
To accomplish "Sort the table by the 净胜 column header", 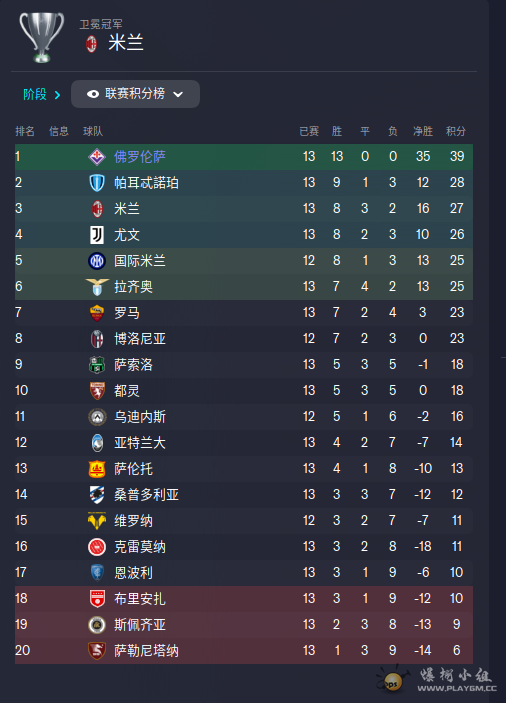I will 423,131.
